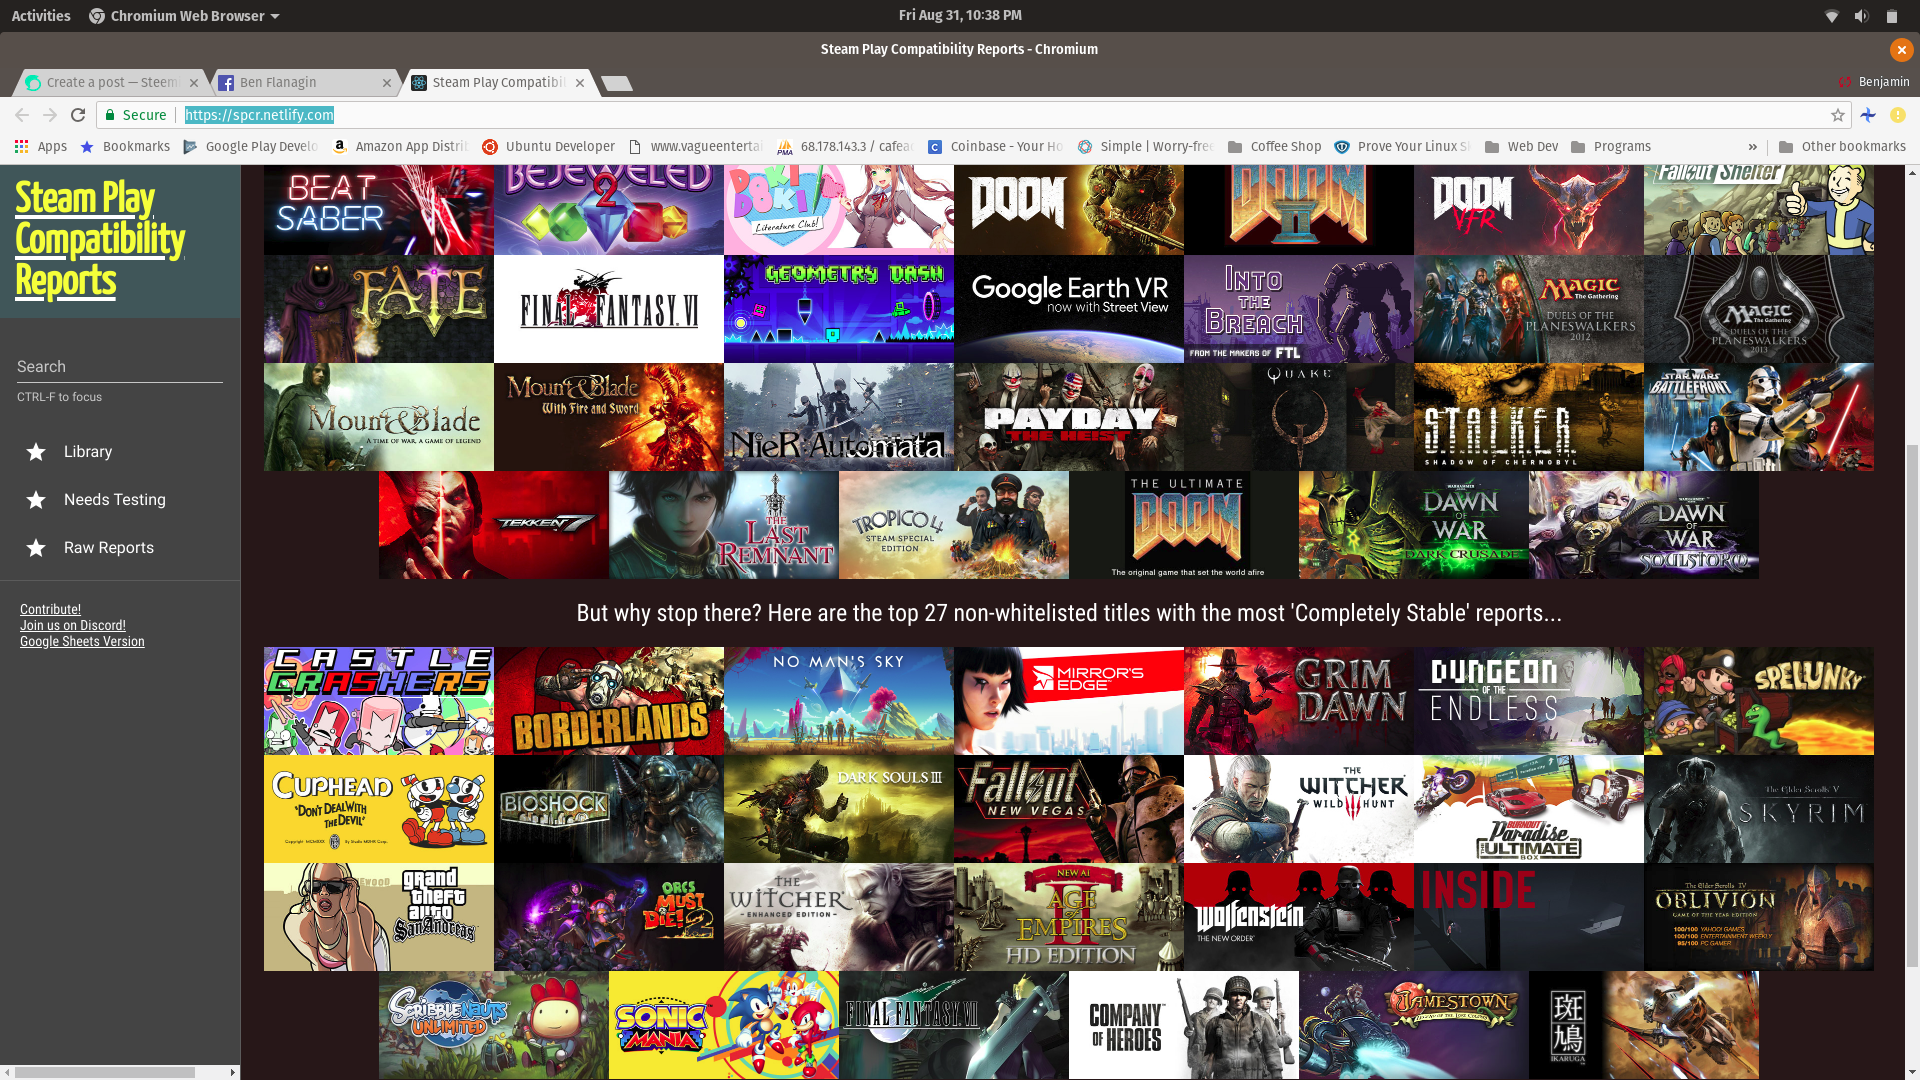Reload the current page
The height and width of the screenshot is (1080, 1920).
tap(78, 115)
